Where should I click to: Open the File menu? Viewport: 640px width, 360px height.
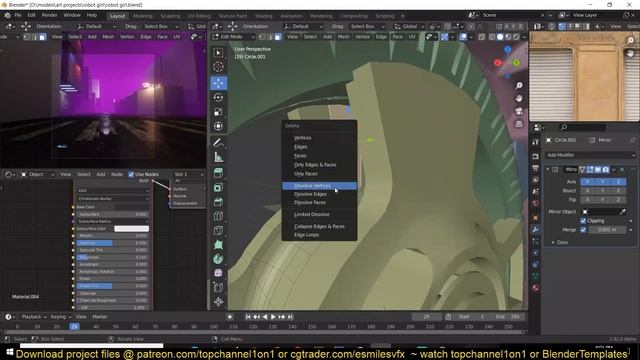(18, 15)
